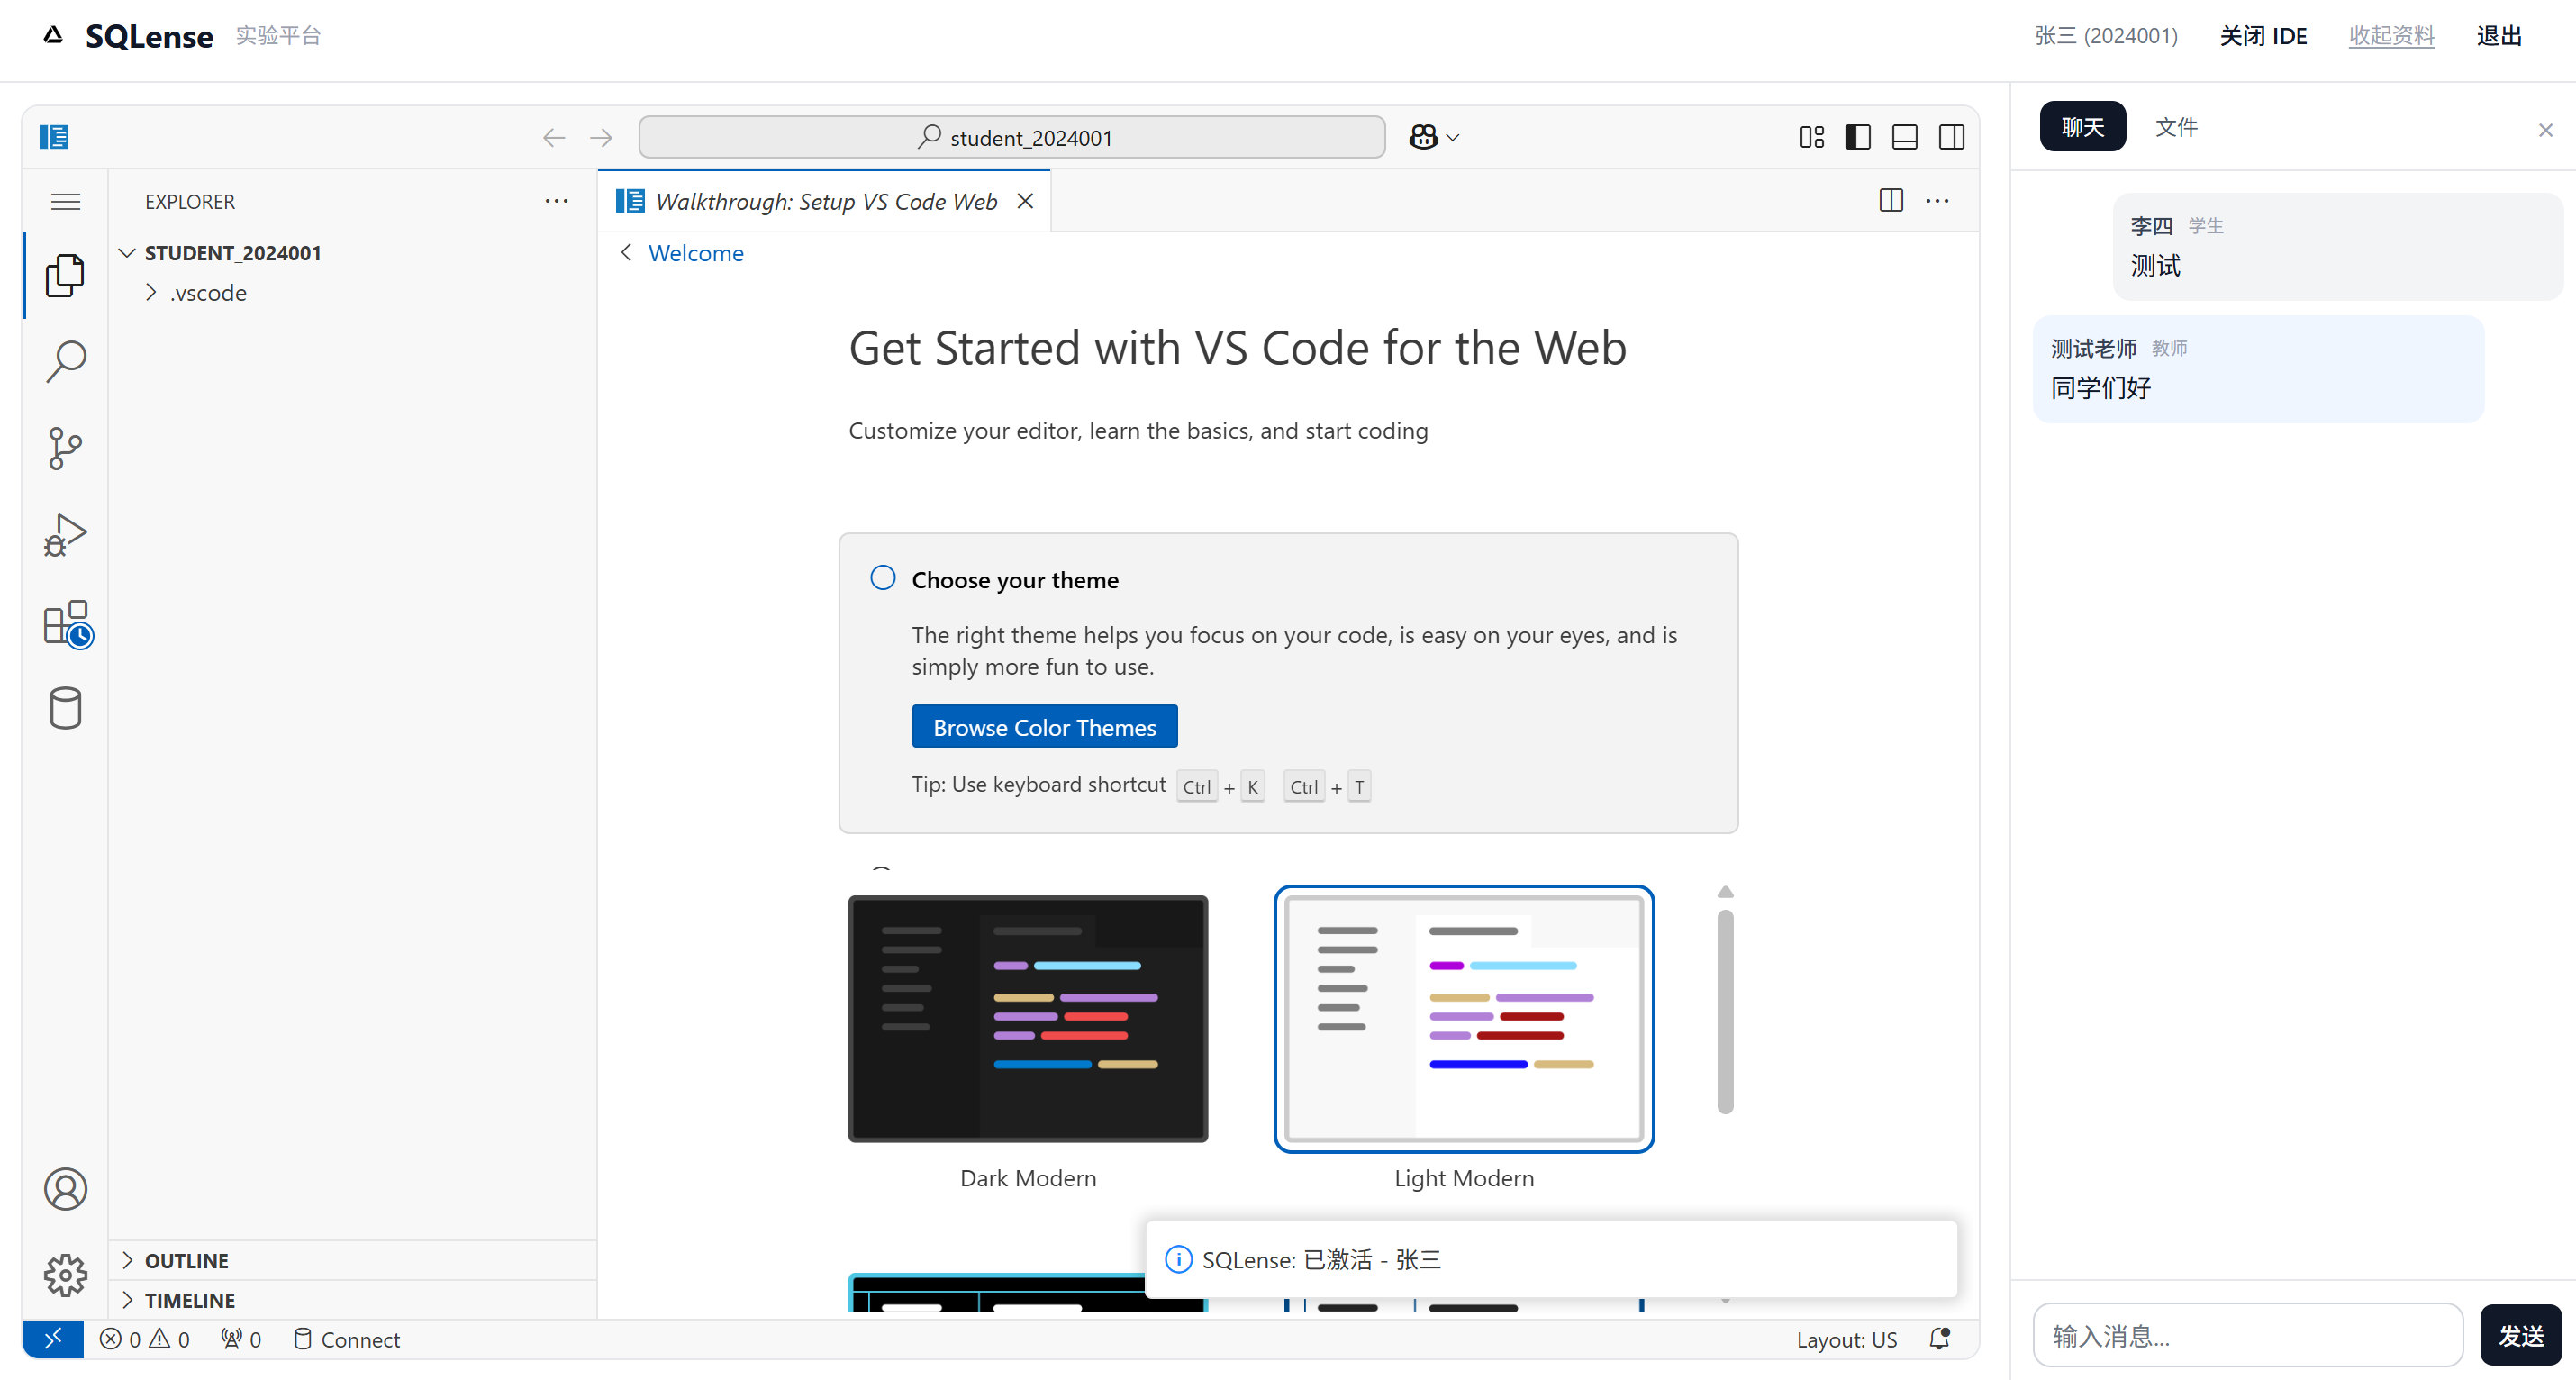Go forward with the right arrow

pyautogui.click(x=601, y=137)
